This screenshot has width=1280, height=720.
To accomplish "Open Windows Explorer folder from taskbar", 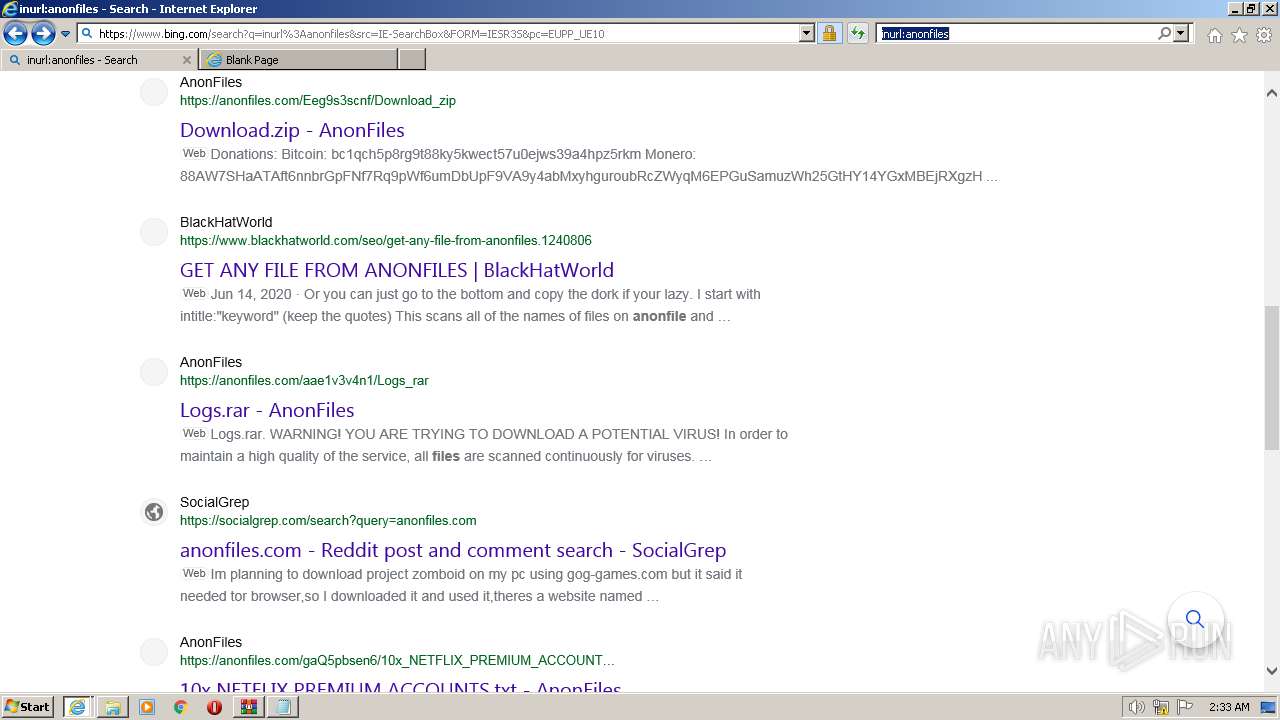I will (112, 707).
